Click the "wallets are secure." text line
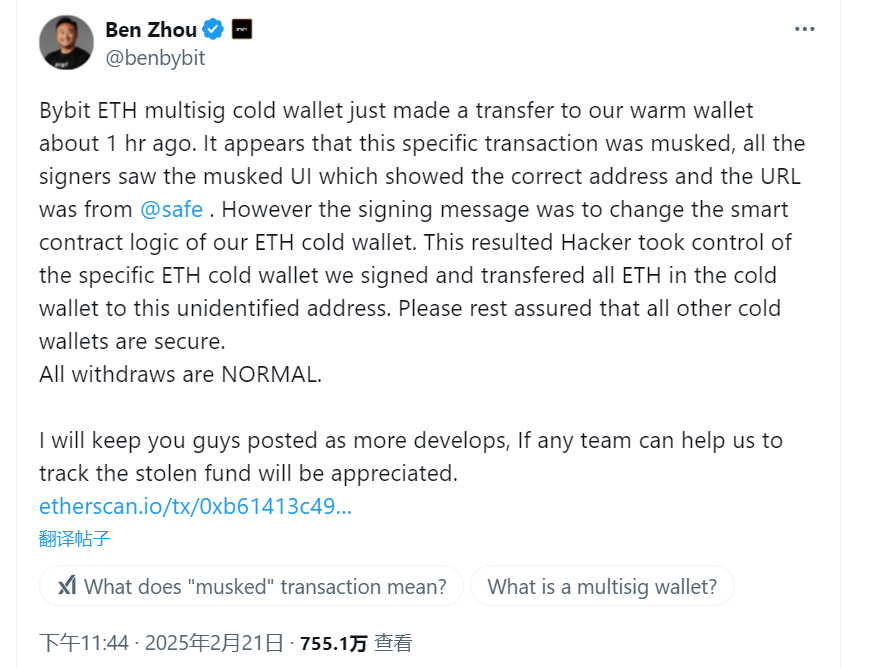This screenshot has width=869, height=668. tap(132, 342)
